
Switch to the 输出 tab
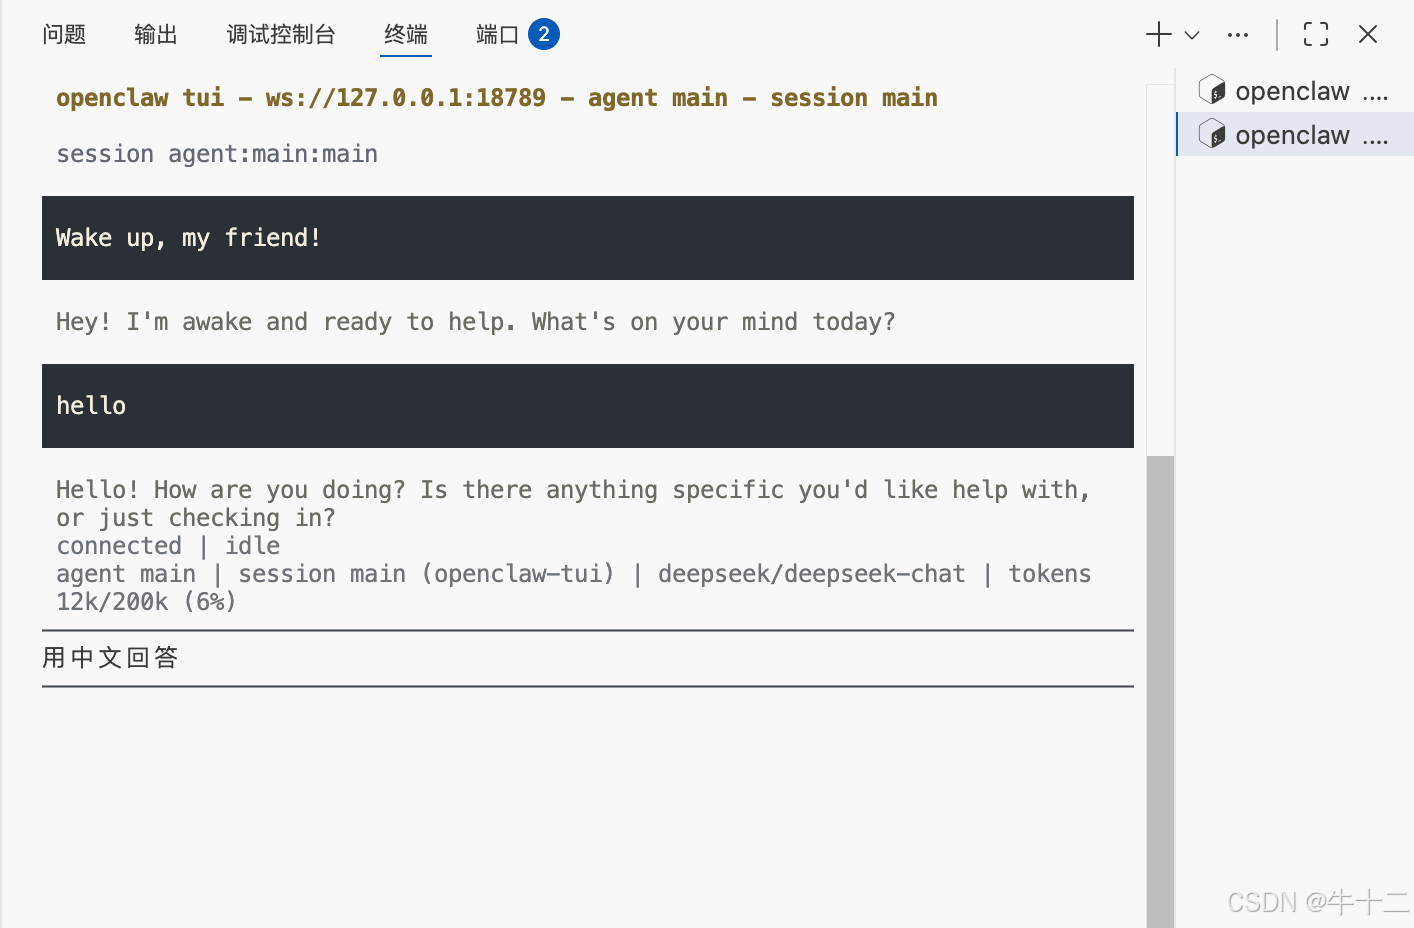[x=156, y=35]
